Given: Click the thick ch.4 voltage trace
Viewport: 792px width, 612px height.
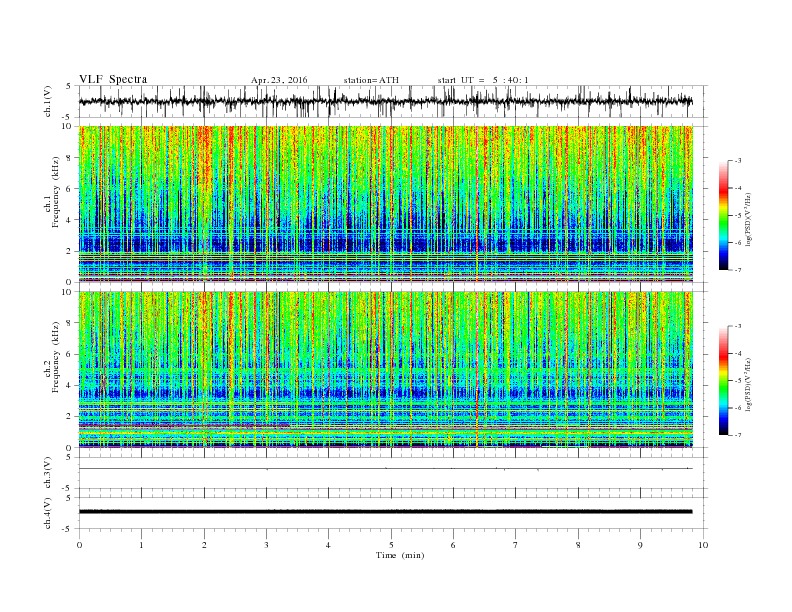Looking at the screenshot, I should point(386,512).
